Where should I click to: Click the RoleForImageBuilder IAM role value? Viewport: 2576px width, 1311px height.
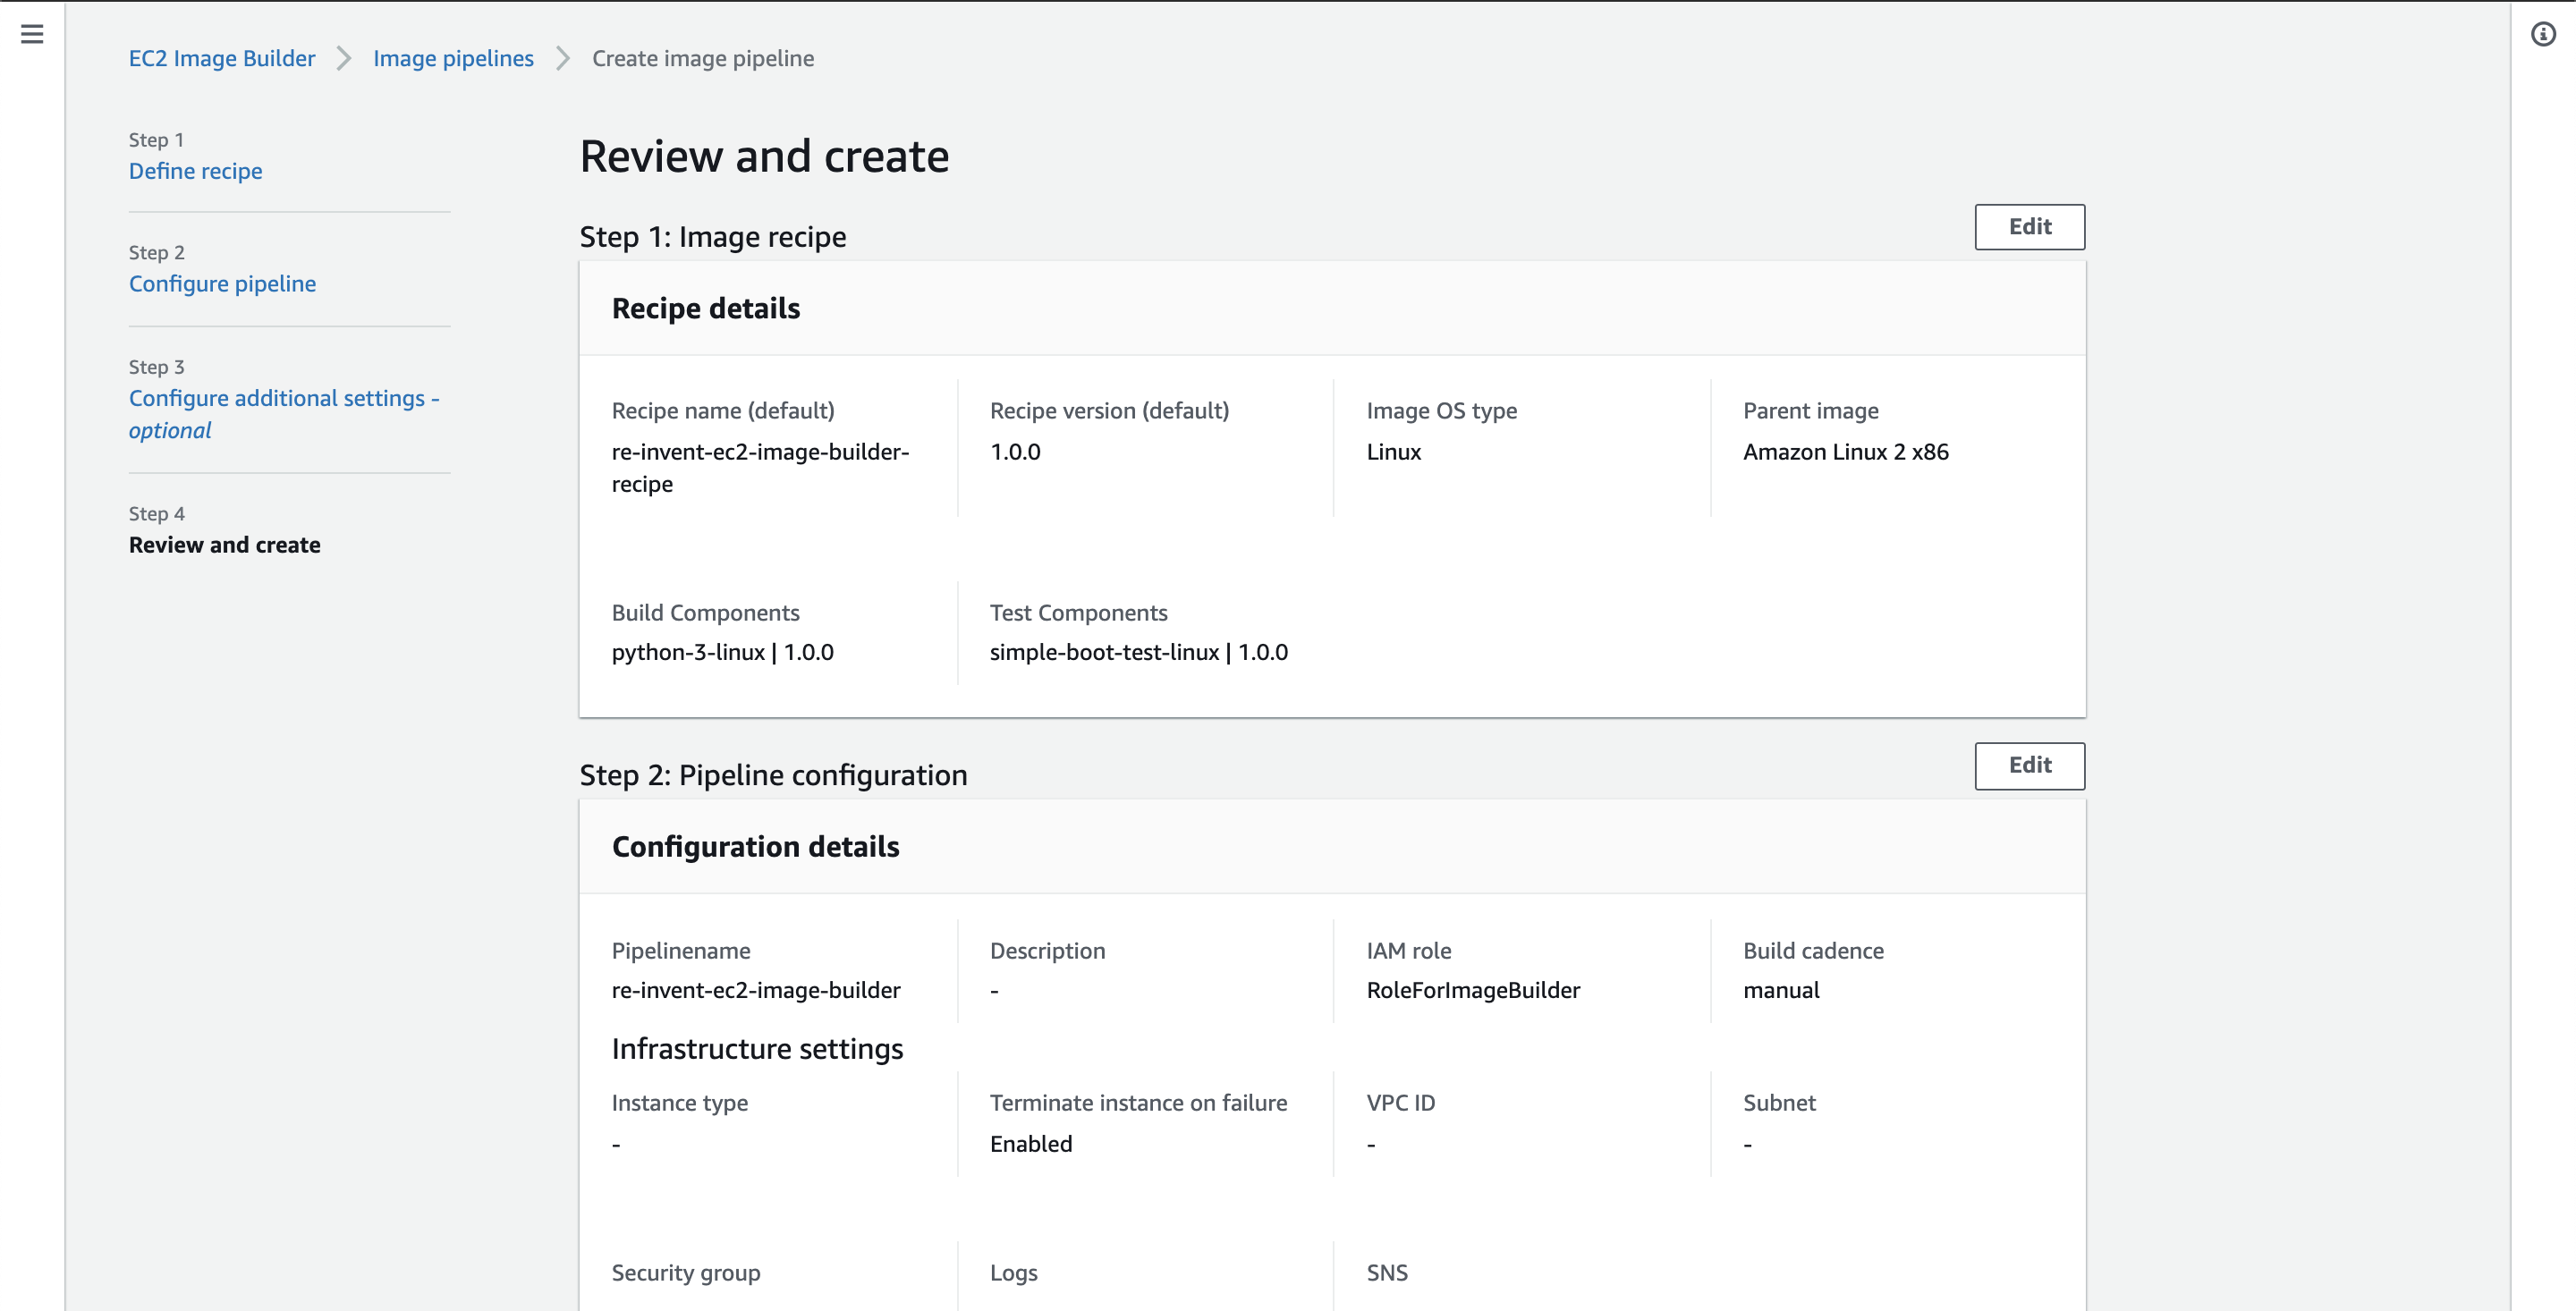coord(1473,990)
